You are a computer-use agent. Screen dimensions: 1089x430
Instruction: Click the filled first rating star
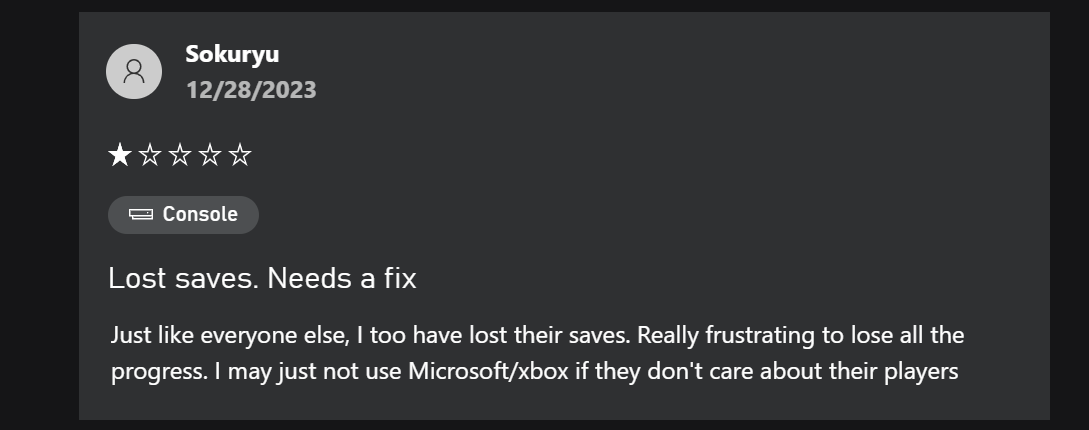tap(120, 155)
